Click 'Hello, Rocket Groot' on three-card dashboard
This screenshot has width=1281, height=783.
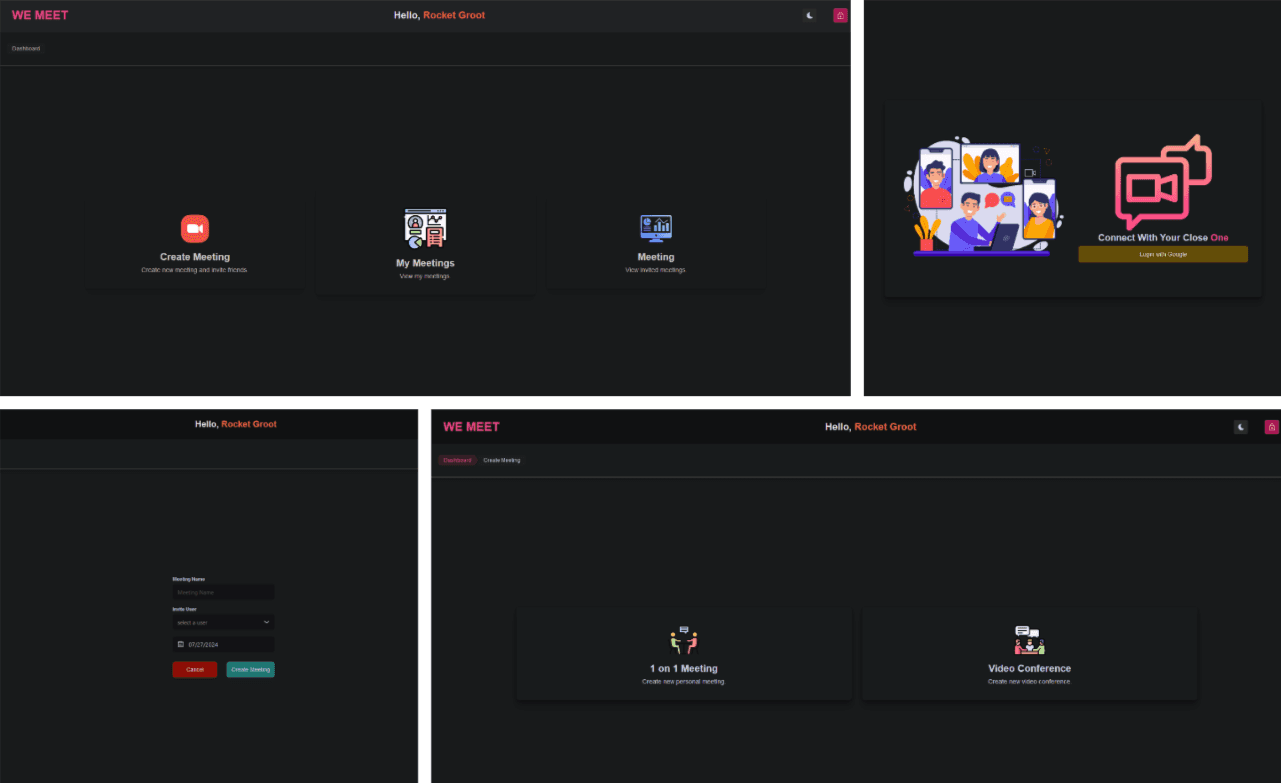(x=440, y=15)
